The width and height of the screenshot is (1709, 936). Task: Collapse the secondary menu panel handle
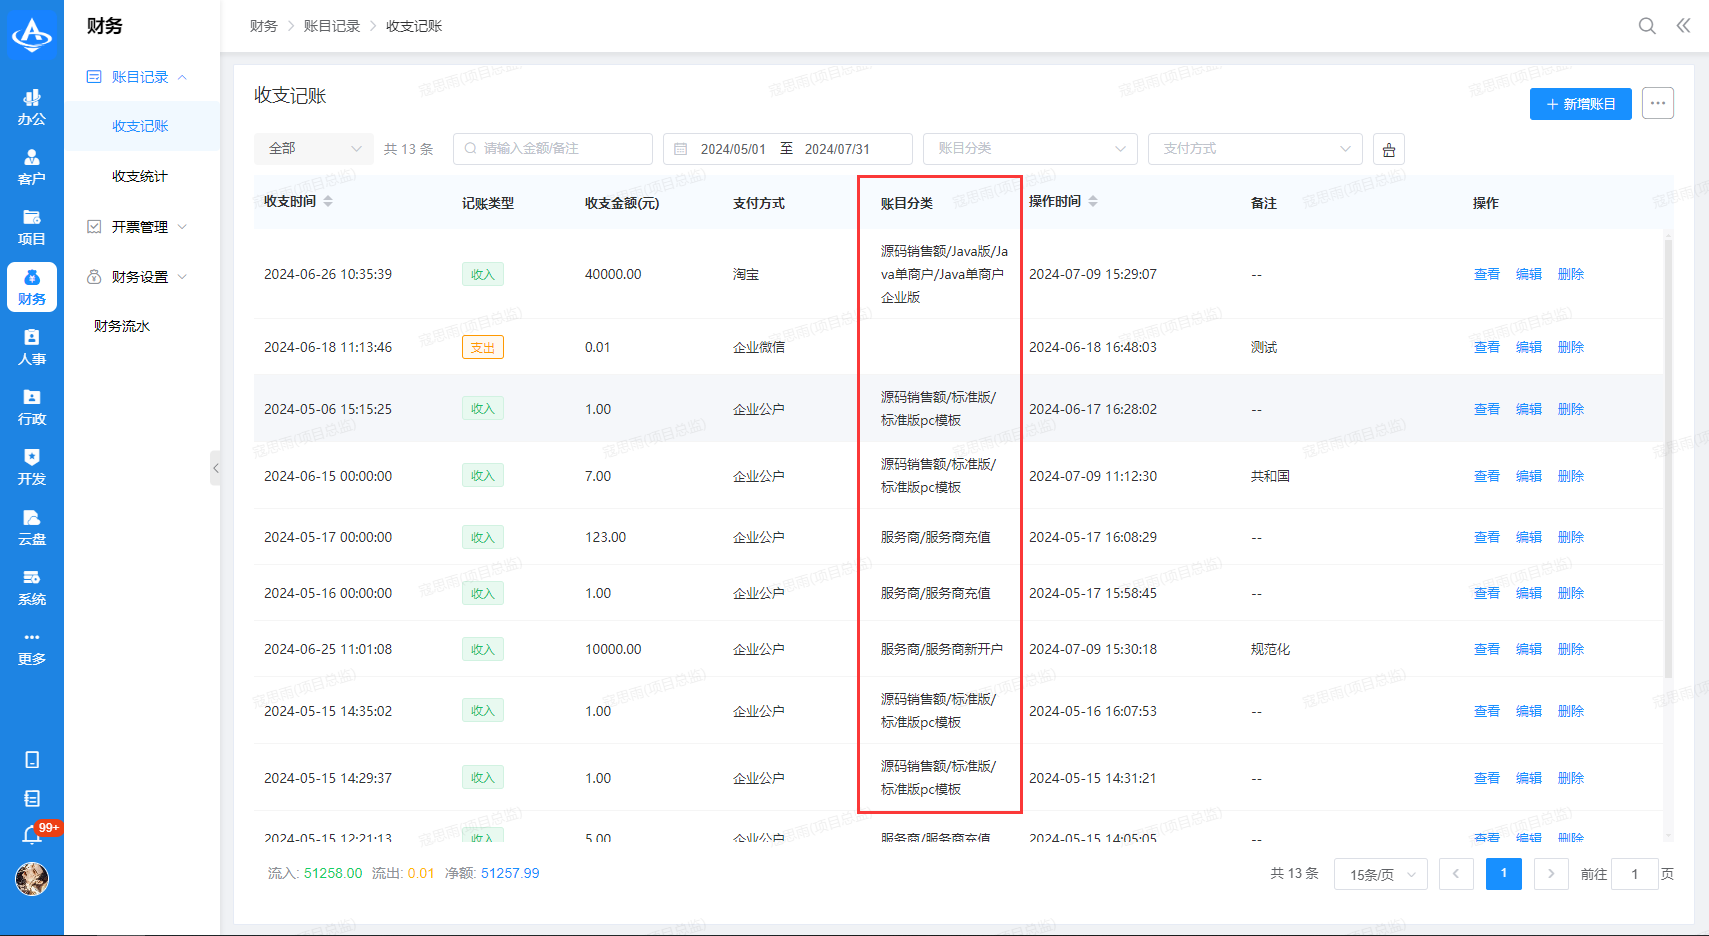[x=215, y=468]
